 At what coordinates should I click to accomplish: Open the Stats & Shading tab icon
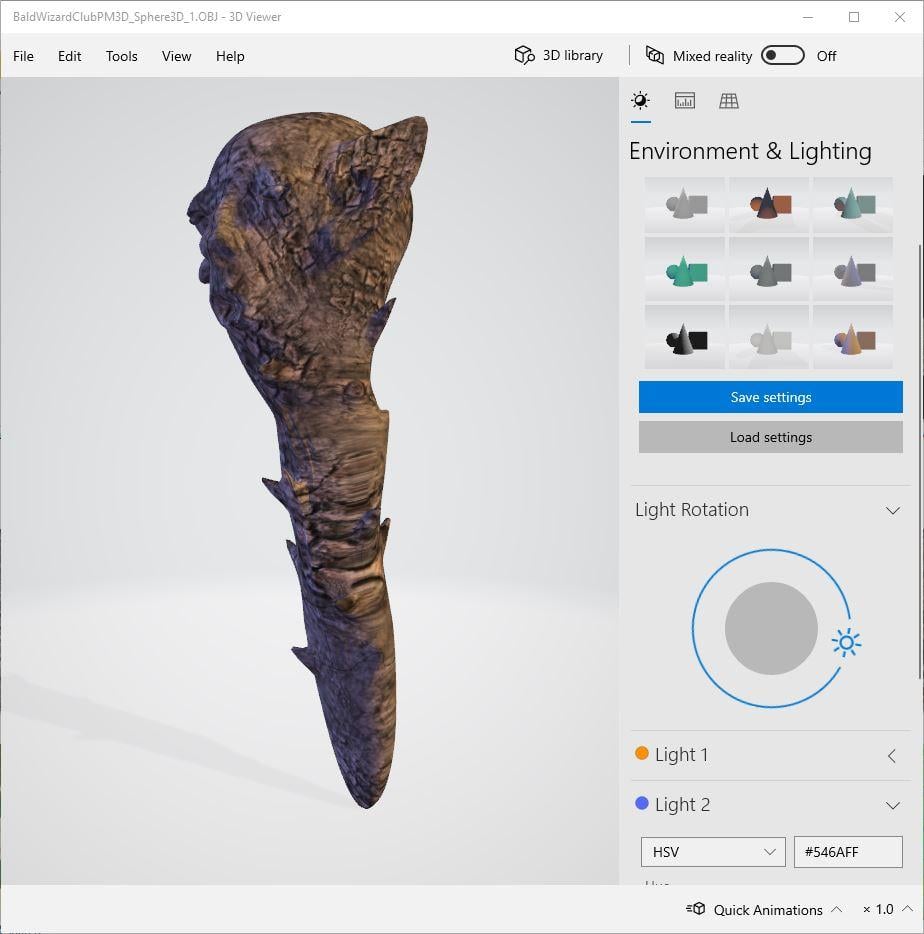[x=685, y=100]
